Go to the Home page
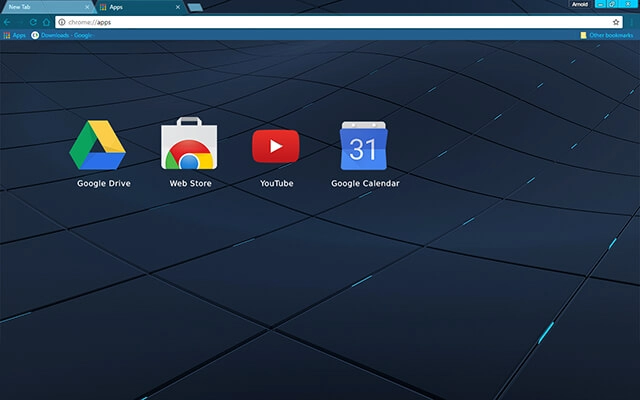 pos(46,22)
